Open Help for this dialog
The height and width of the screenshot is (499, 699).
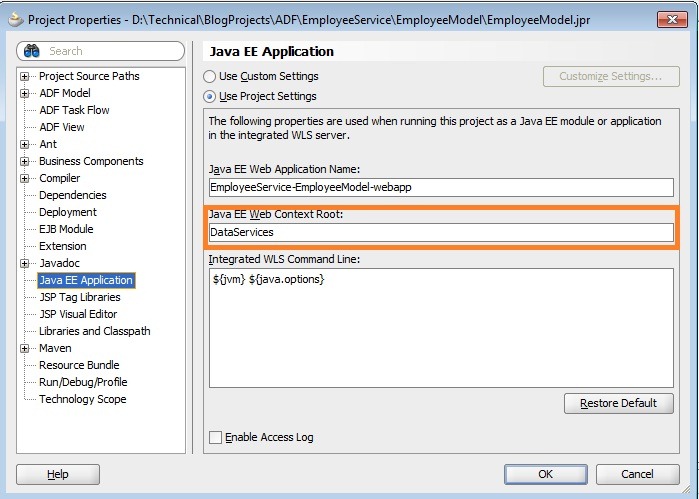[x=58, y=474]
